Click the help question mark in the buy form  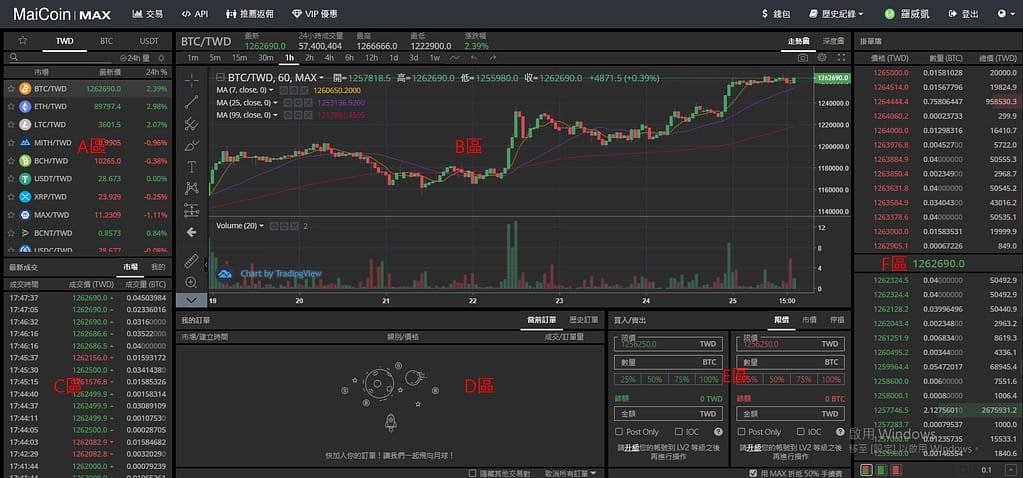pos(718,432)
